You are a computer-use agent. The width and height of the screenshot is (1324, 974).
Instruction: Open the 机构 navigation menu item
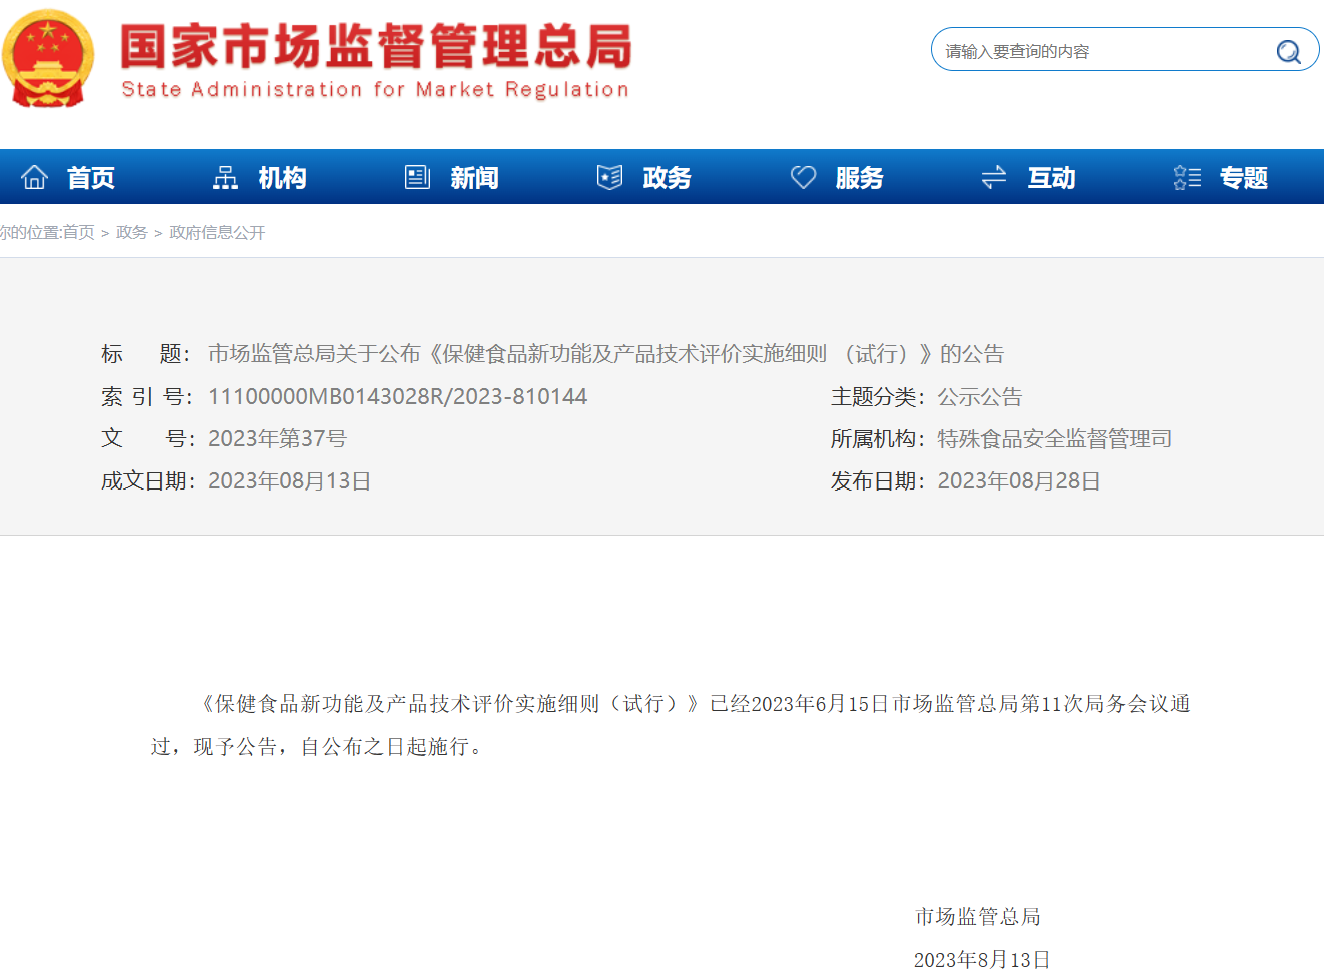click(282, 178)
